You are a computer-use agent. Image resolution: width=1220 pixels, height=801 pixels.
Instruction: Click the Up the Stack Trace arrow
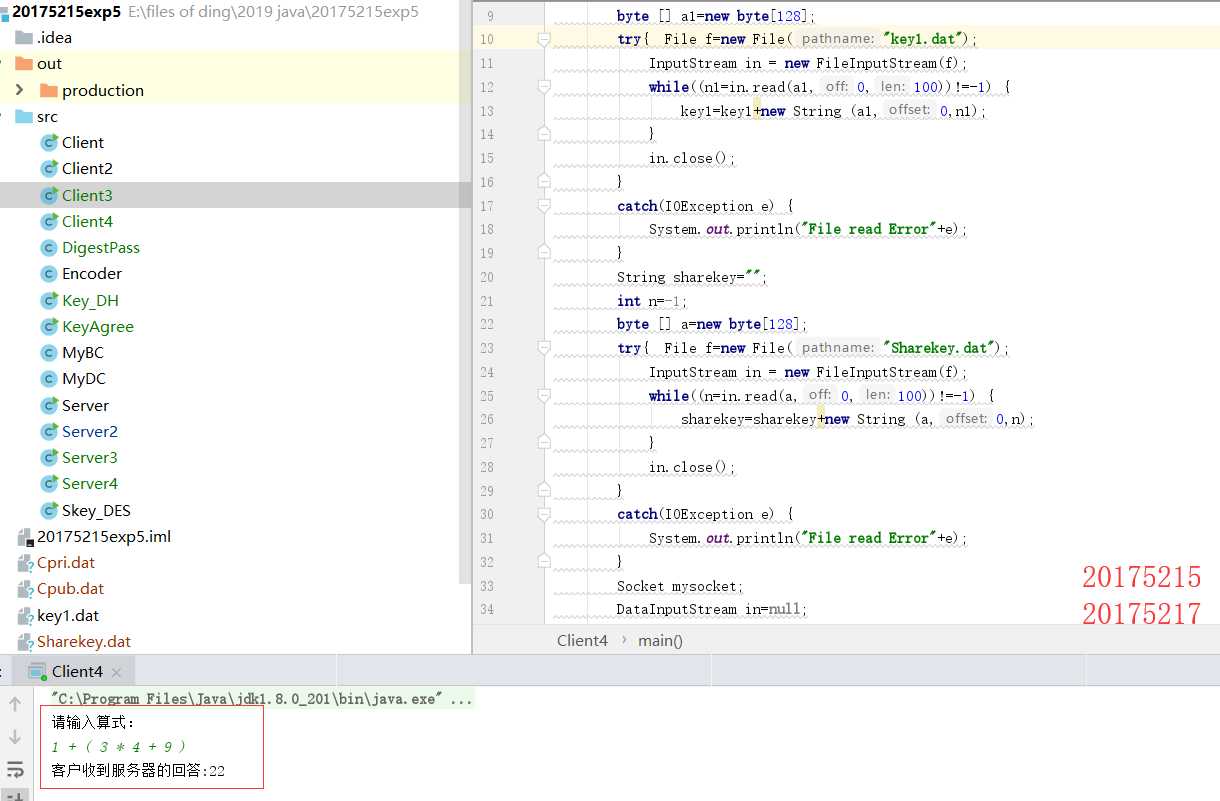pos(15,704)
